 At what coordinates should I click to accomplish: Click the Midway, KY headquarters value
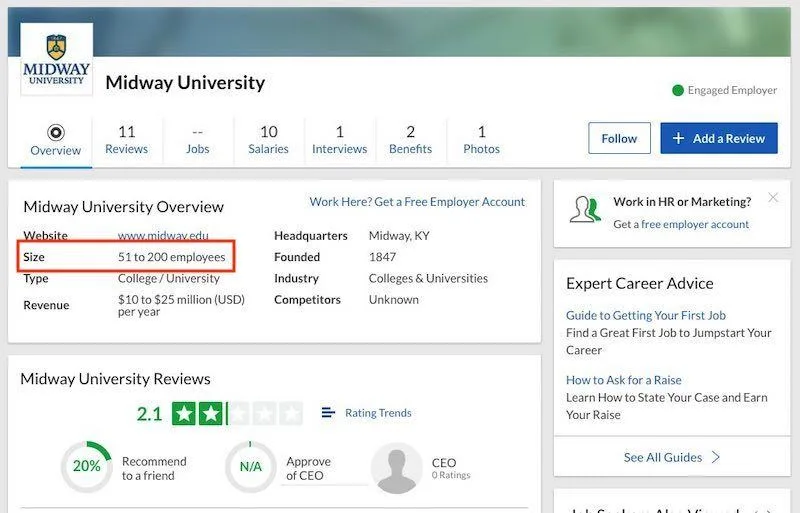(x=399, y=236)
